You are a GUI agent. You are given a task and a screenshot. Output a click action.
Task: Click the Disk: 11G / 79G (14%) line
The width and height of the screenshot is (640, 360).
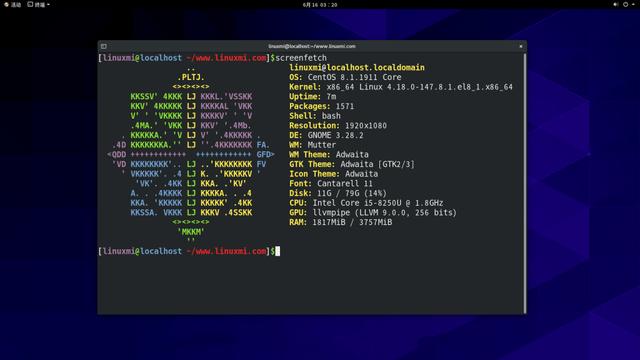pyautogui.click(x=338, y=193)
